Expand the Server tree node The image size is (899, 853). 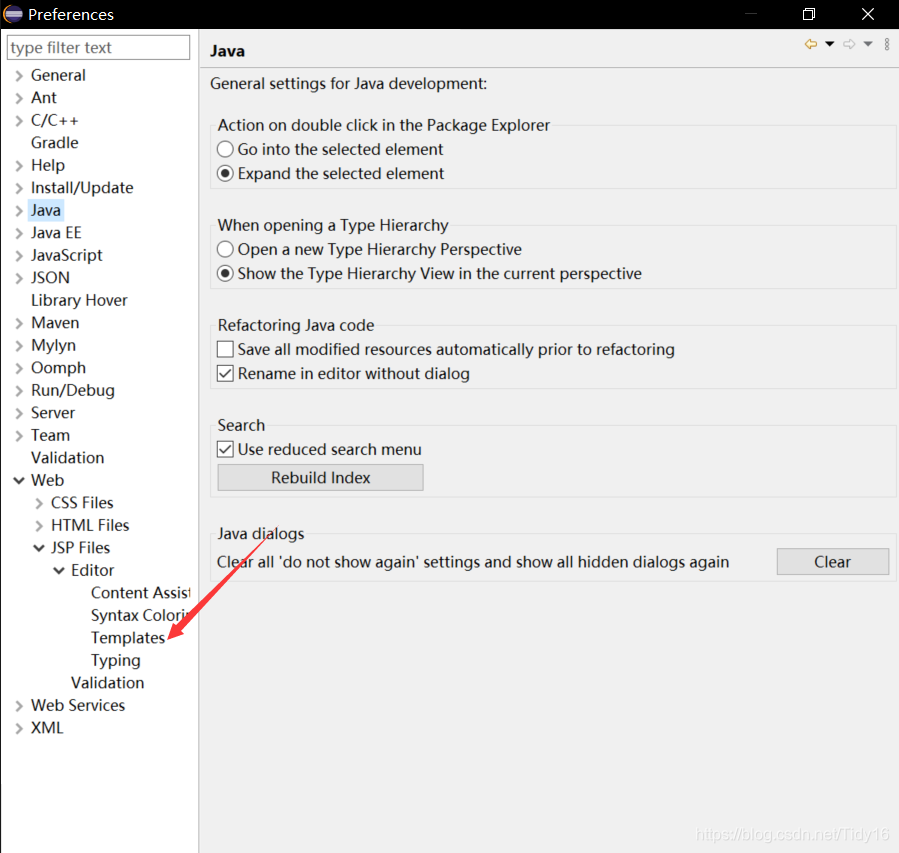tap(19, 413)
